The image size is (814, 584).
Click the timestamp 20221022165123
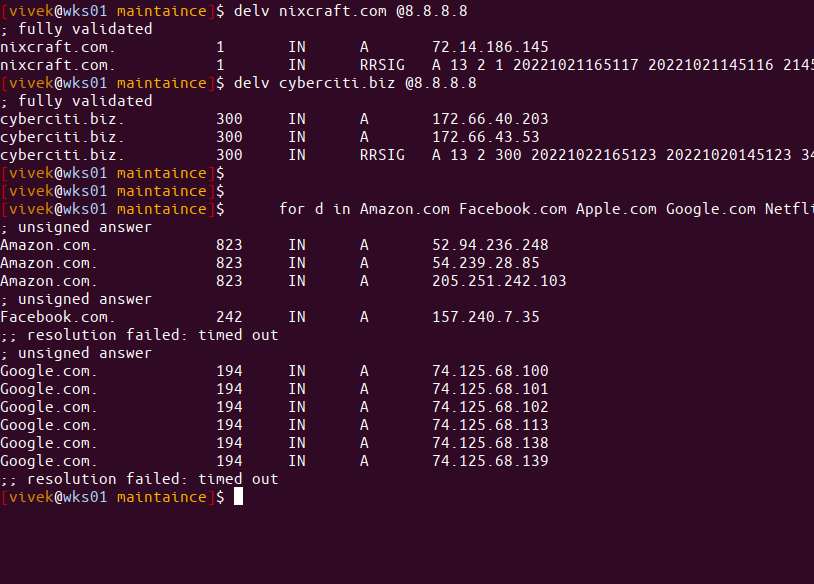click(x=594, y=155)
